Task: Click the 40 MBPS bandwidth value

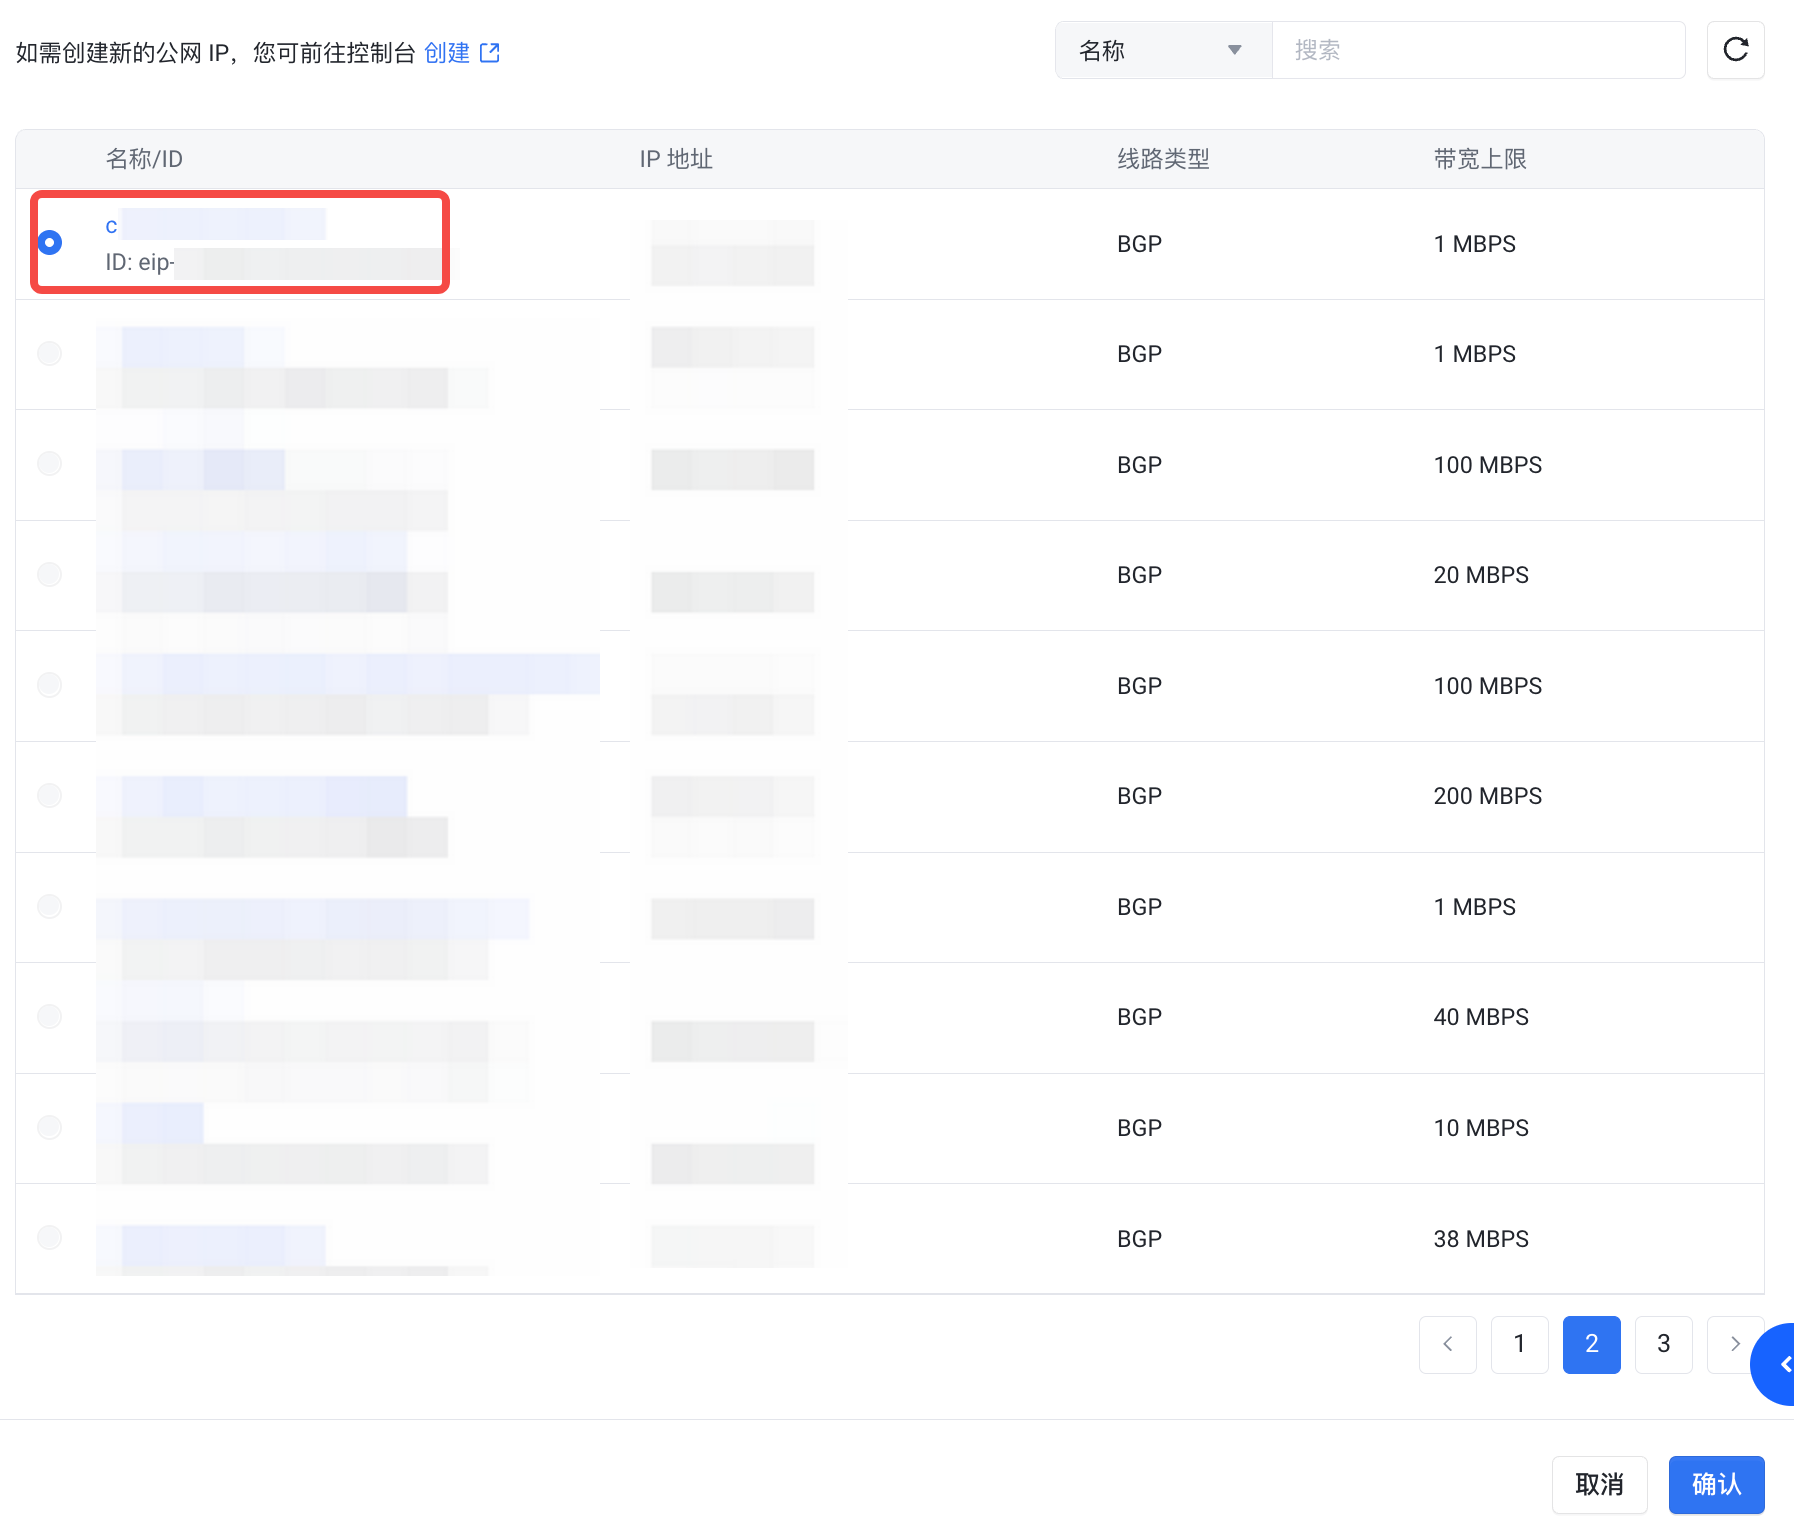Action: click(1481, 1017)
